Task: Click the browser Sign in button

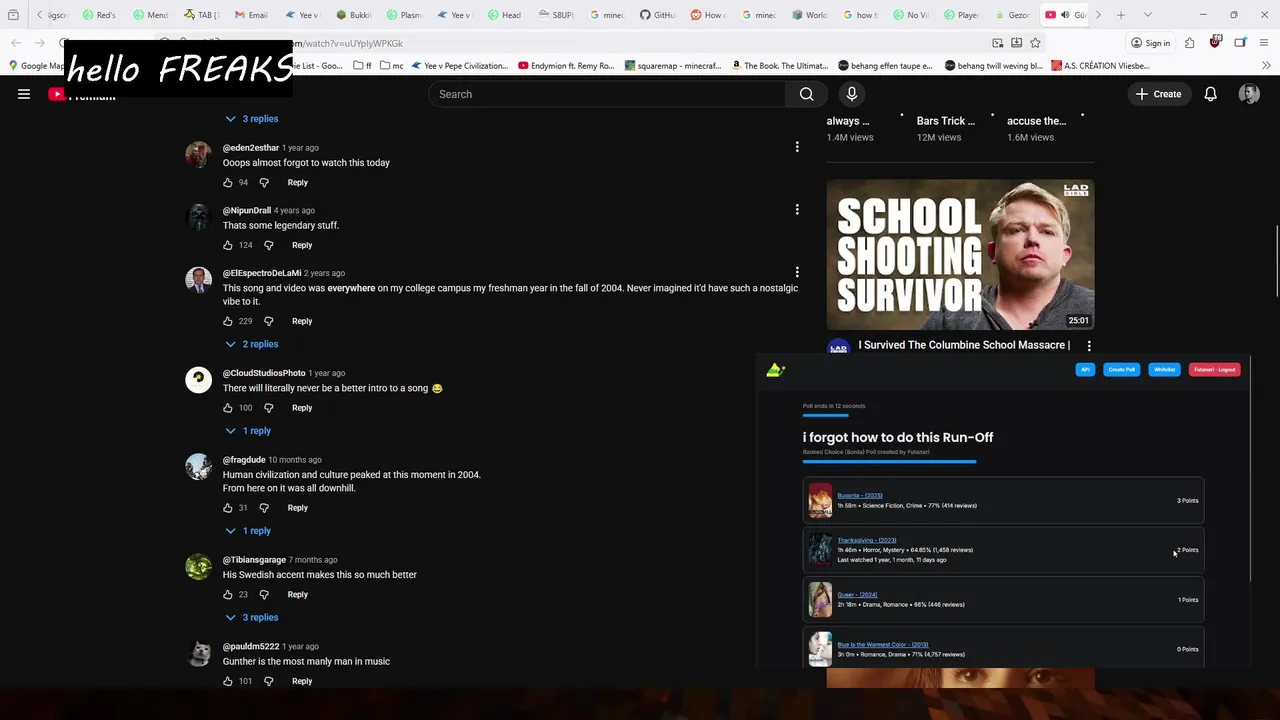Action: [x=1151, y=43]
